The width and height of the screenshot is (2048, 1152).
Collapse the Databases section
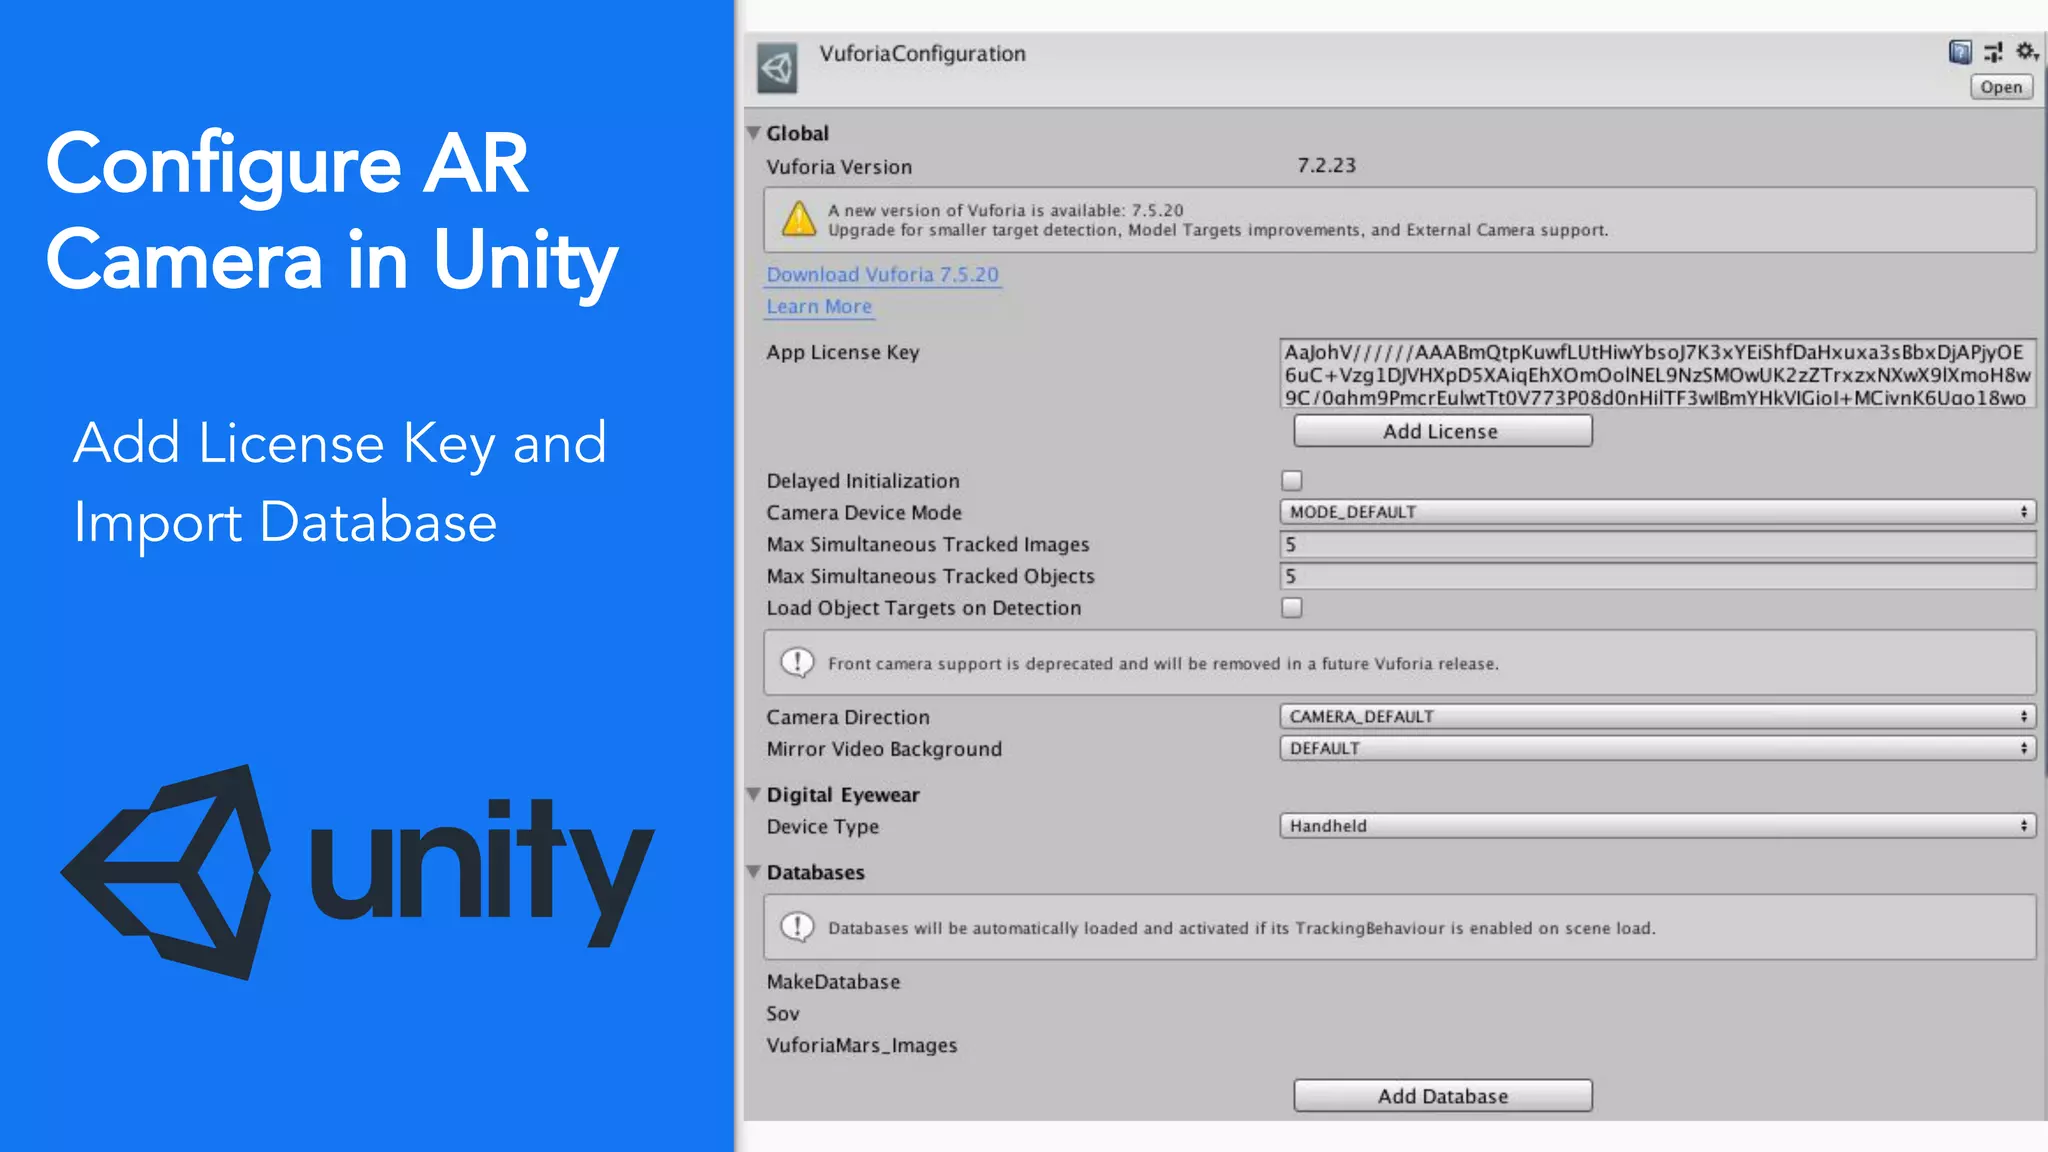tap(754, 872)
